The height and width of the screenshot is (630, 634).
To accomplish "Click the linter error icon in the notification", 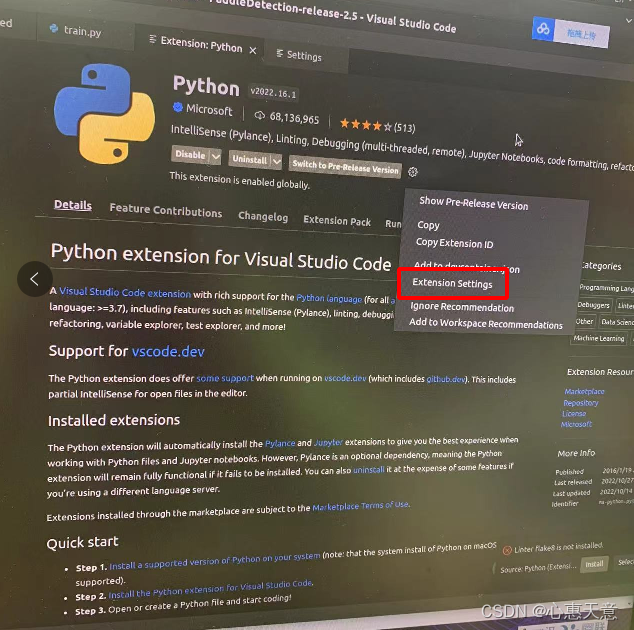I will (507, 550).
